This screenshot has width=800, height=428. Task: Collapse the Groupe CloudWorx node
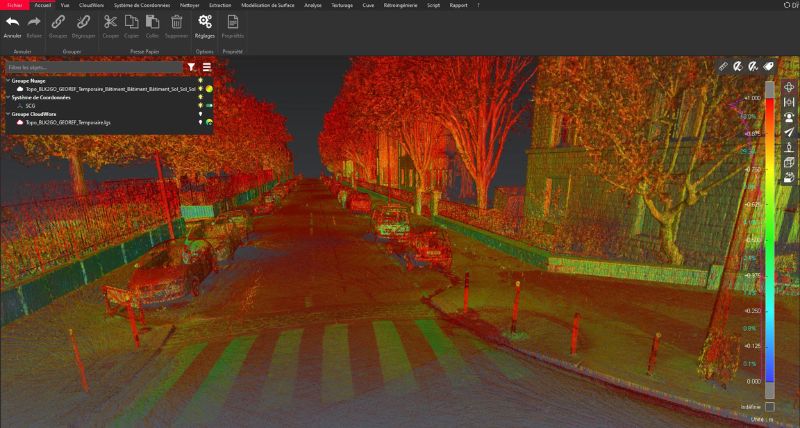[x=8, y=114]
